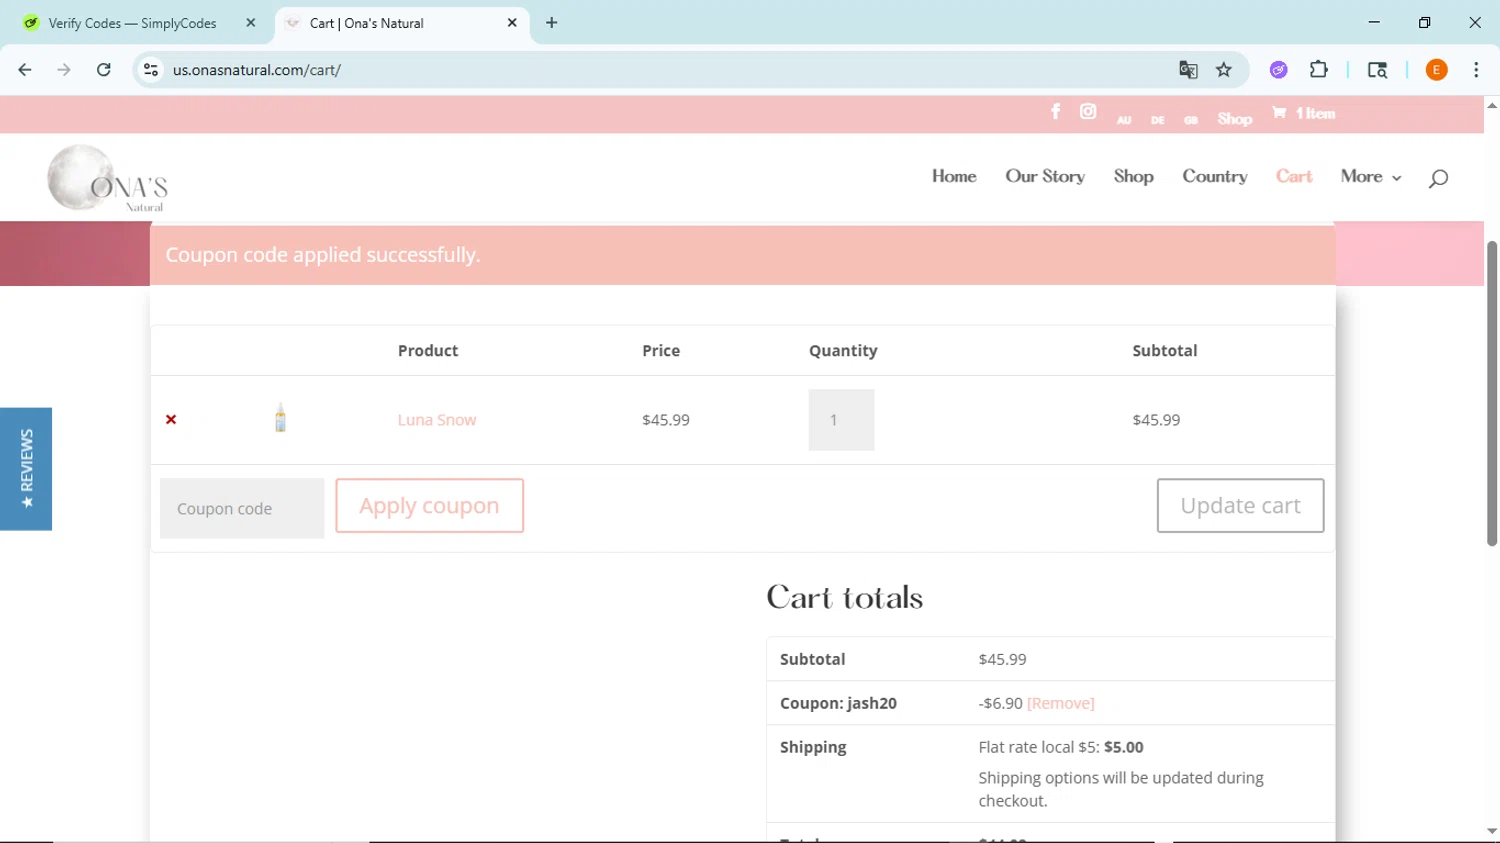Close the Cart Ona's Natural tab
Viewport: 1500px width, 843px height.
point(512,23)
